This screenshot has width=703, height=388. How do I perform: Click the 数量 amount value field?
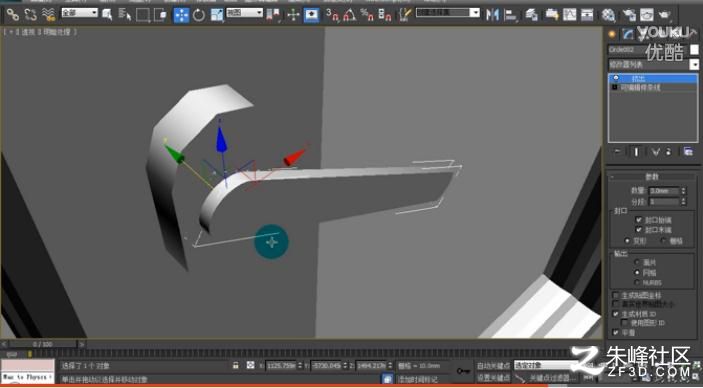[665, 191]
